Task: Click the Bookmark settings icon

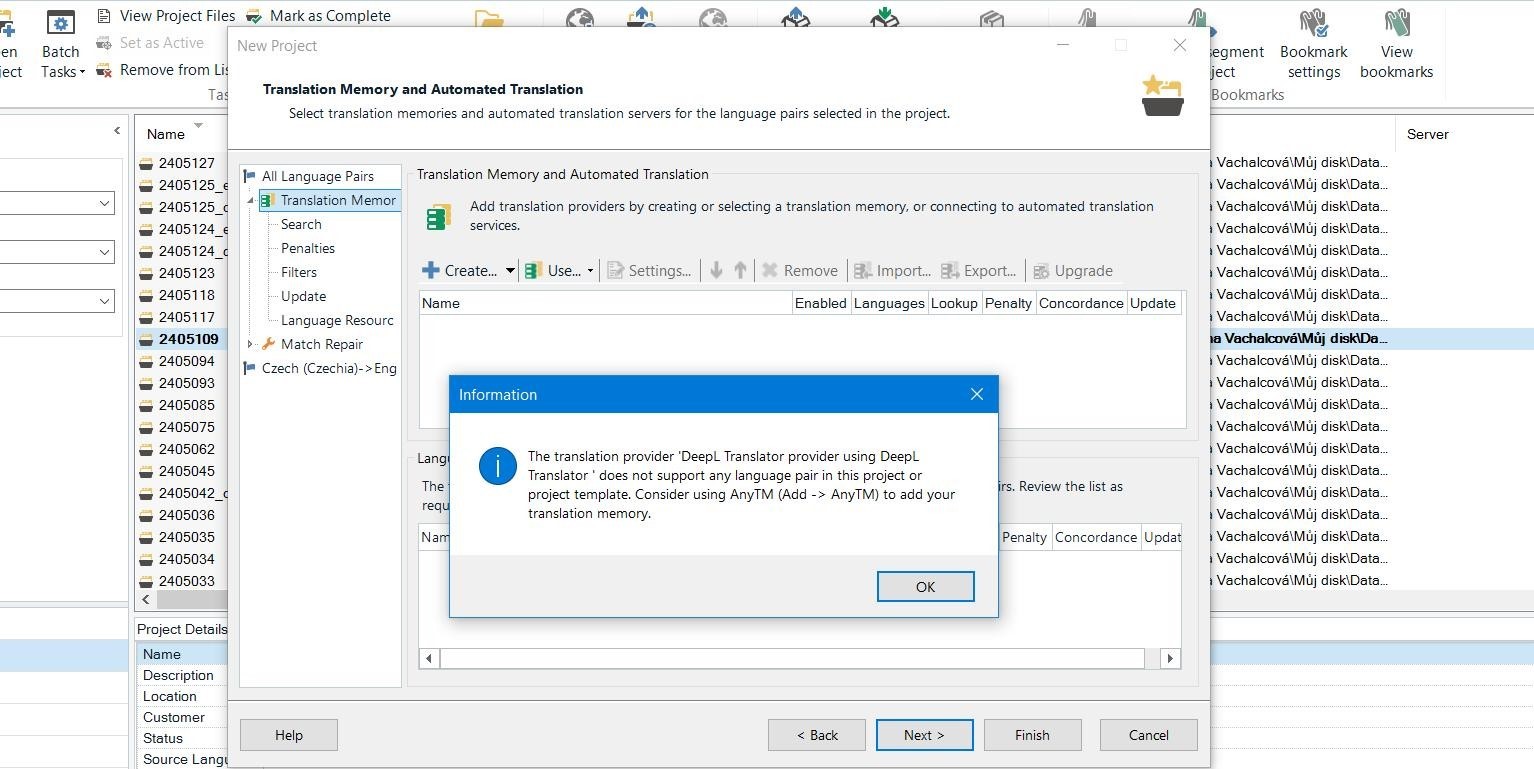Action: (1313, 23)
